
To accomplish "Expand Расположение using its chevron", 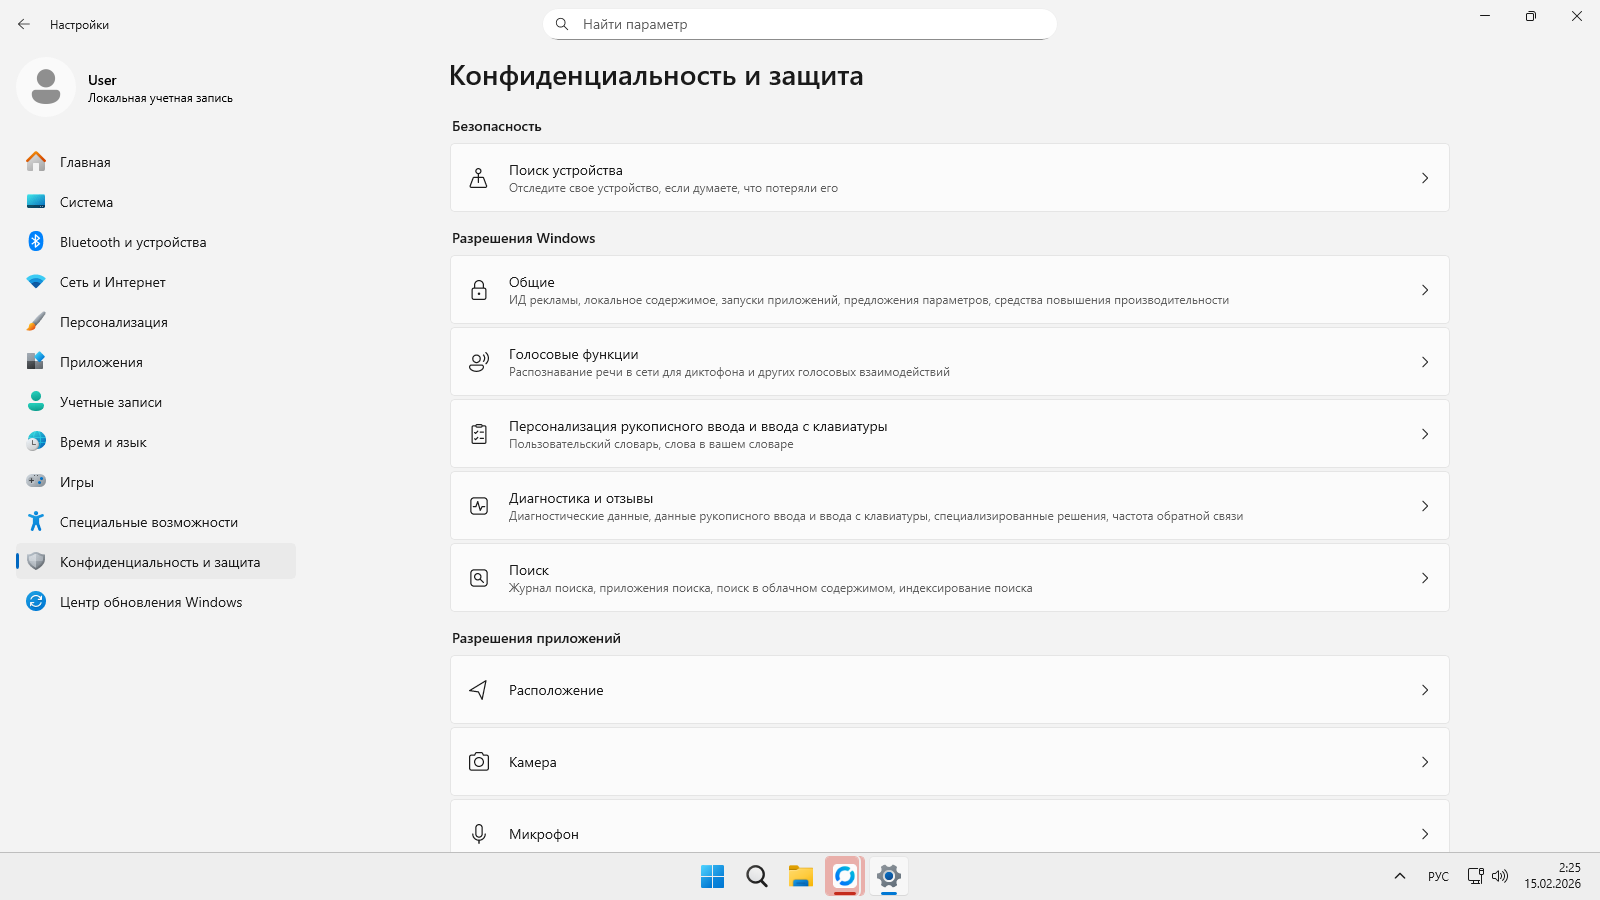I will (1425, 690).
